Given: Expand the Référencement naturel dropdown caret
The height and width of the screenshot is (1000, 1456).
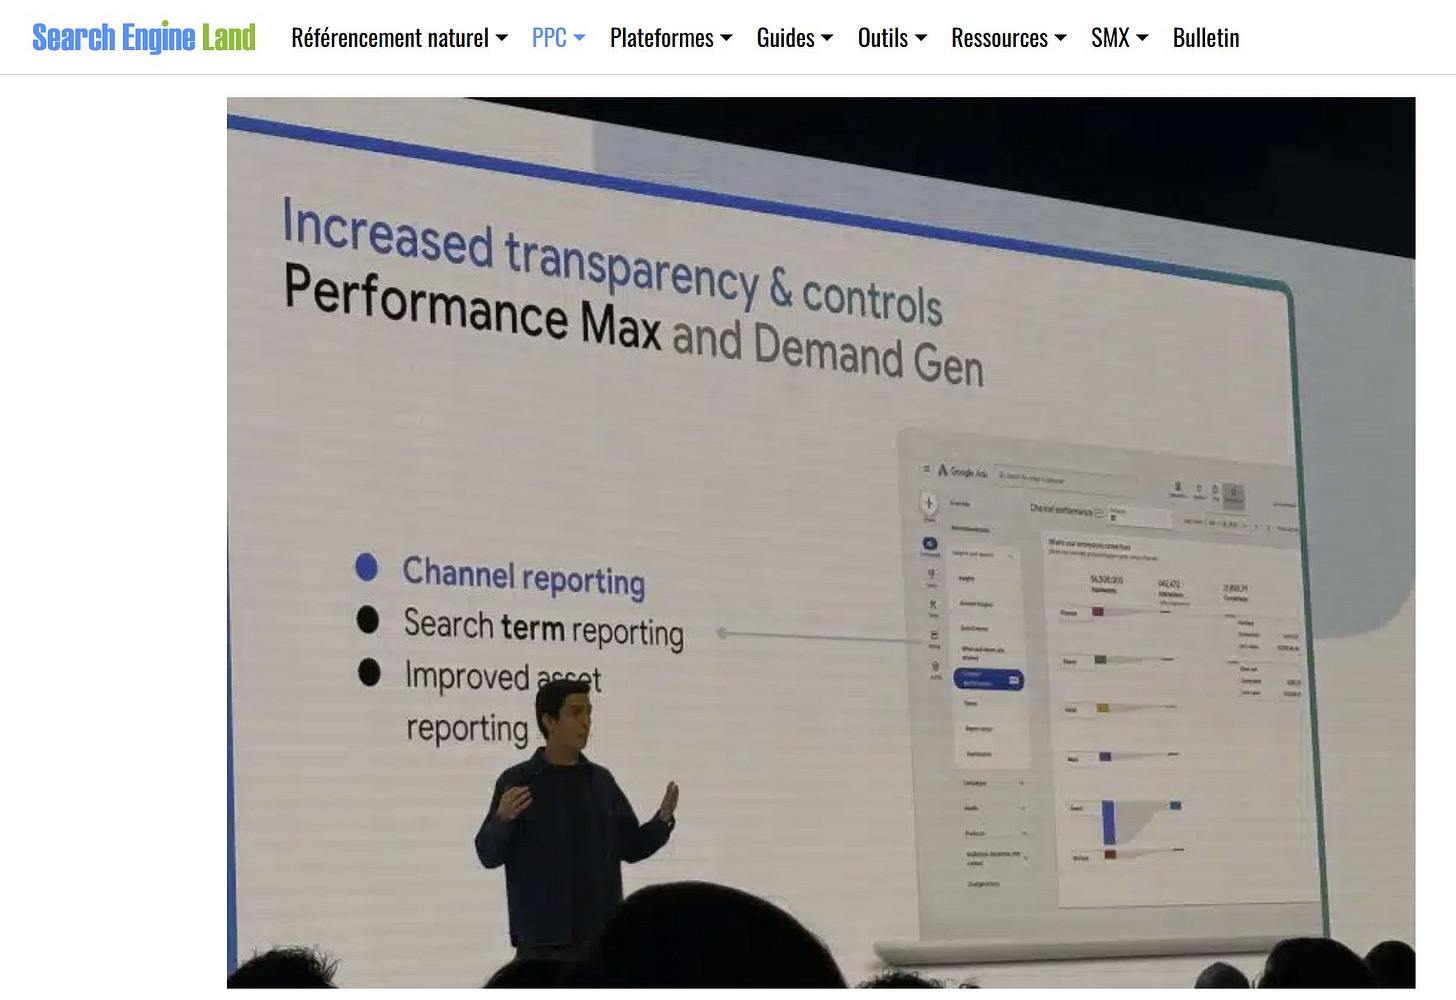Looking at the screenshot, I should [x=502, y=39].
